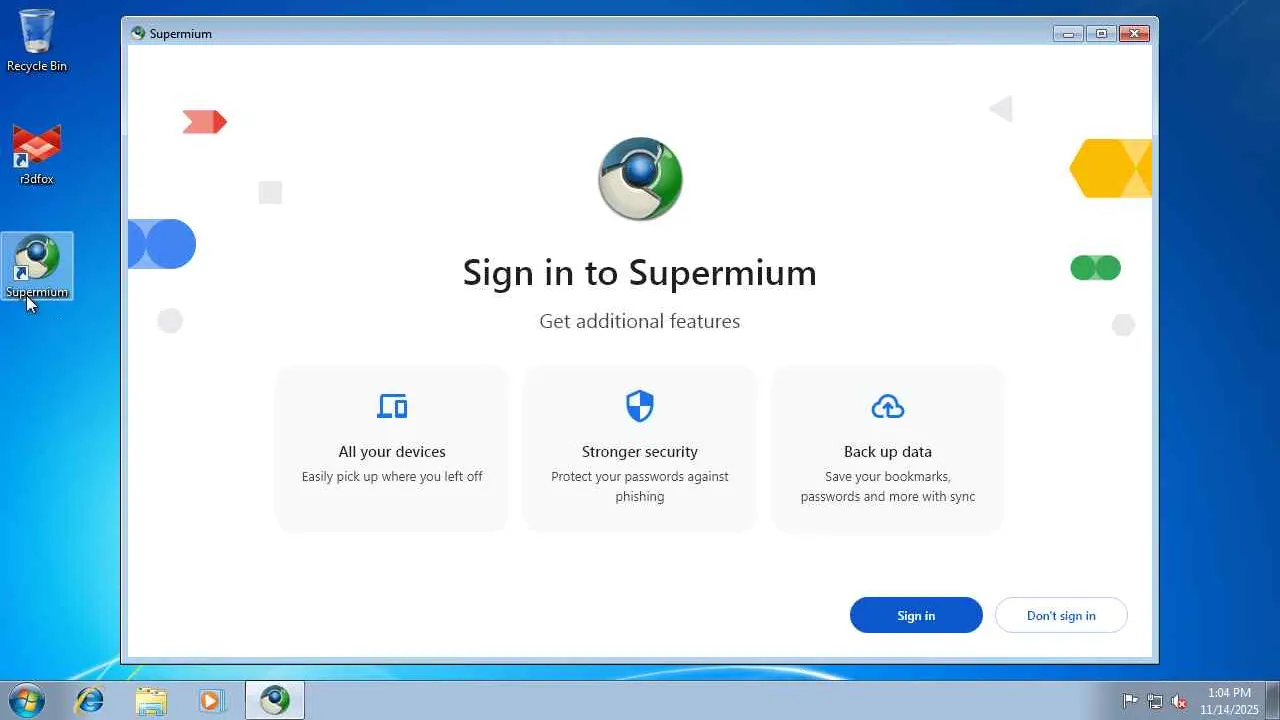Open the Windows Start menu
The image size is (1280, 720).
tap(25, 701)
